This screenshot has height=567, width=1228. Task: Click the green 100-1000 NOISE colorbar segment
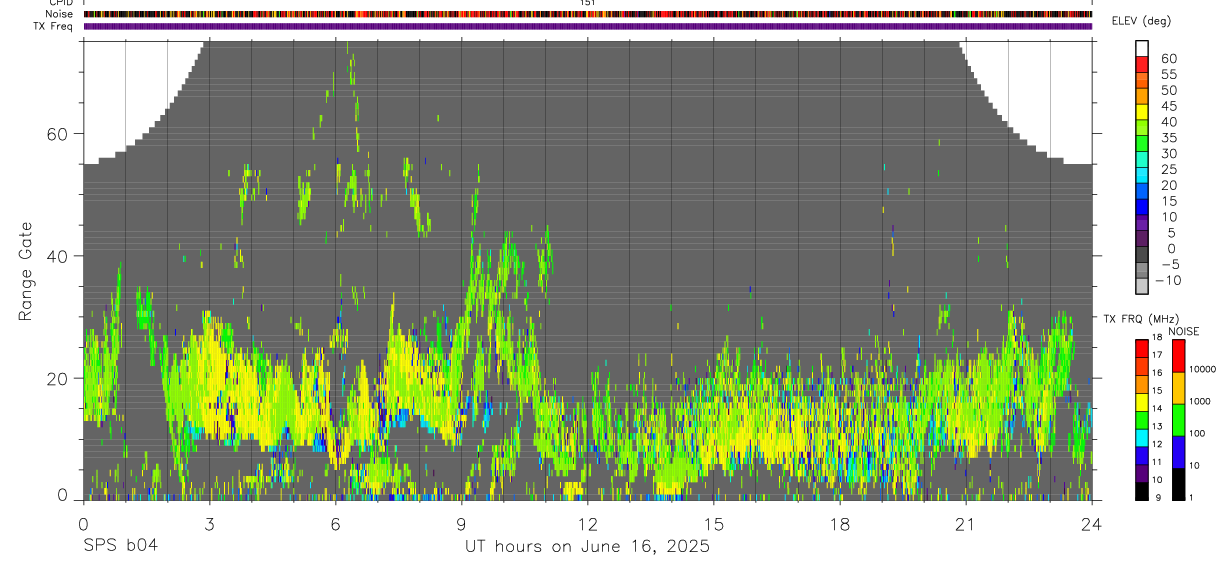(1179, 419)
